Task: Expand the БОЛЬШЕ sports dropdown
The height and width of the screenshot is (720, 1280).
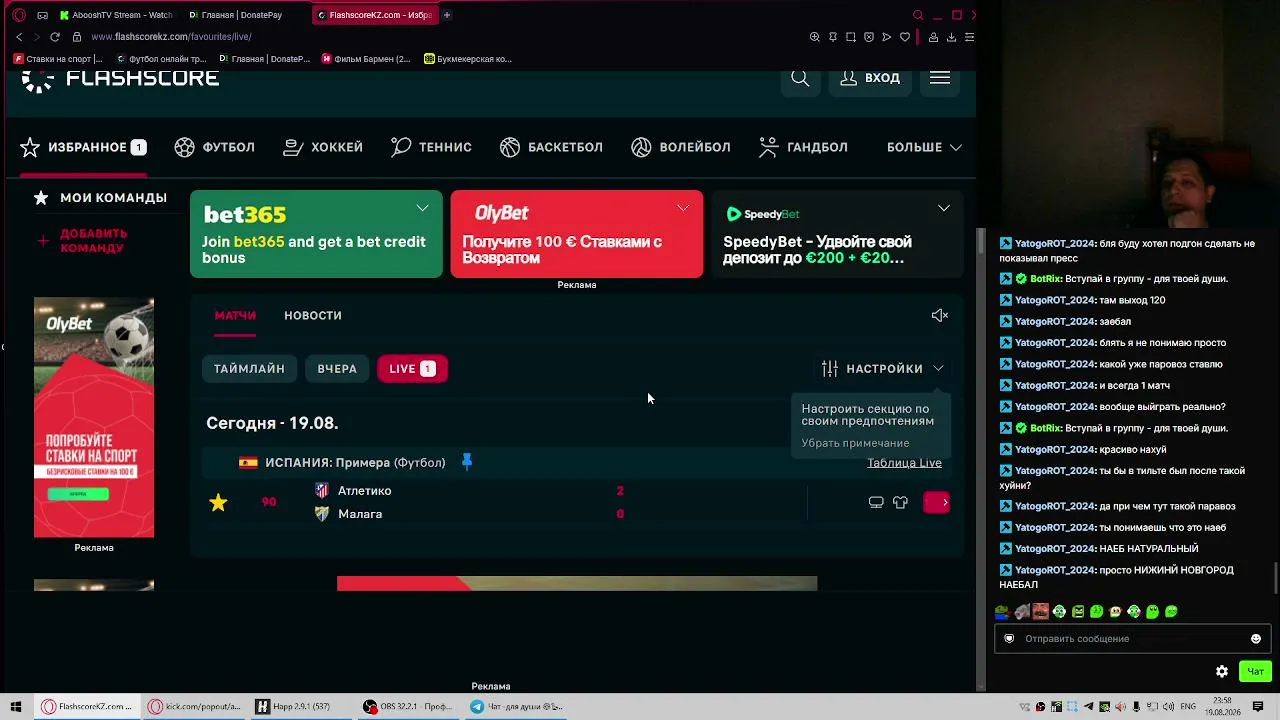Action: (x=924, y=147)
